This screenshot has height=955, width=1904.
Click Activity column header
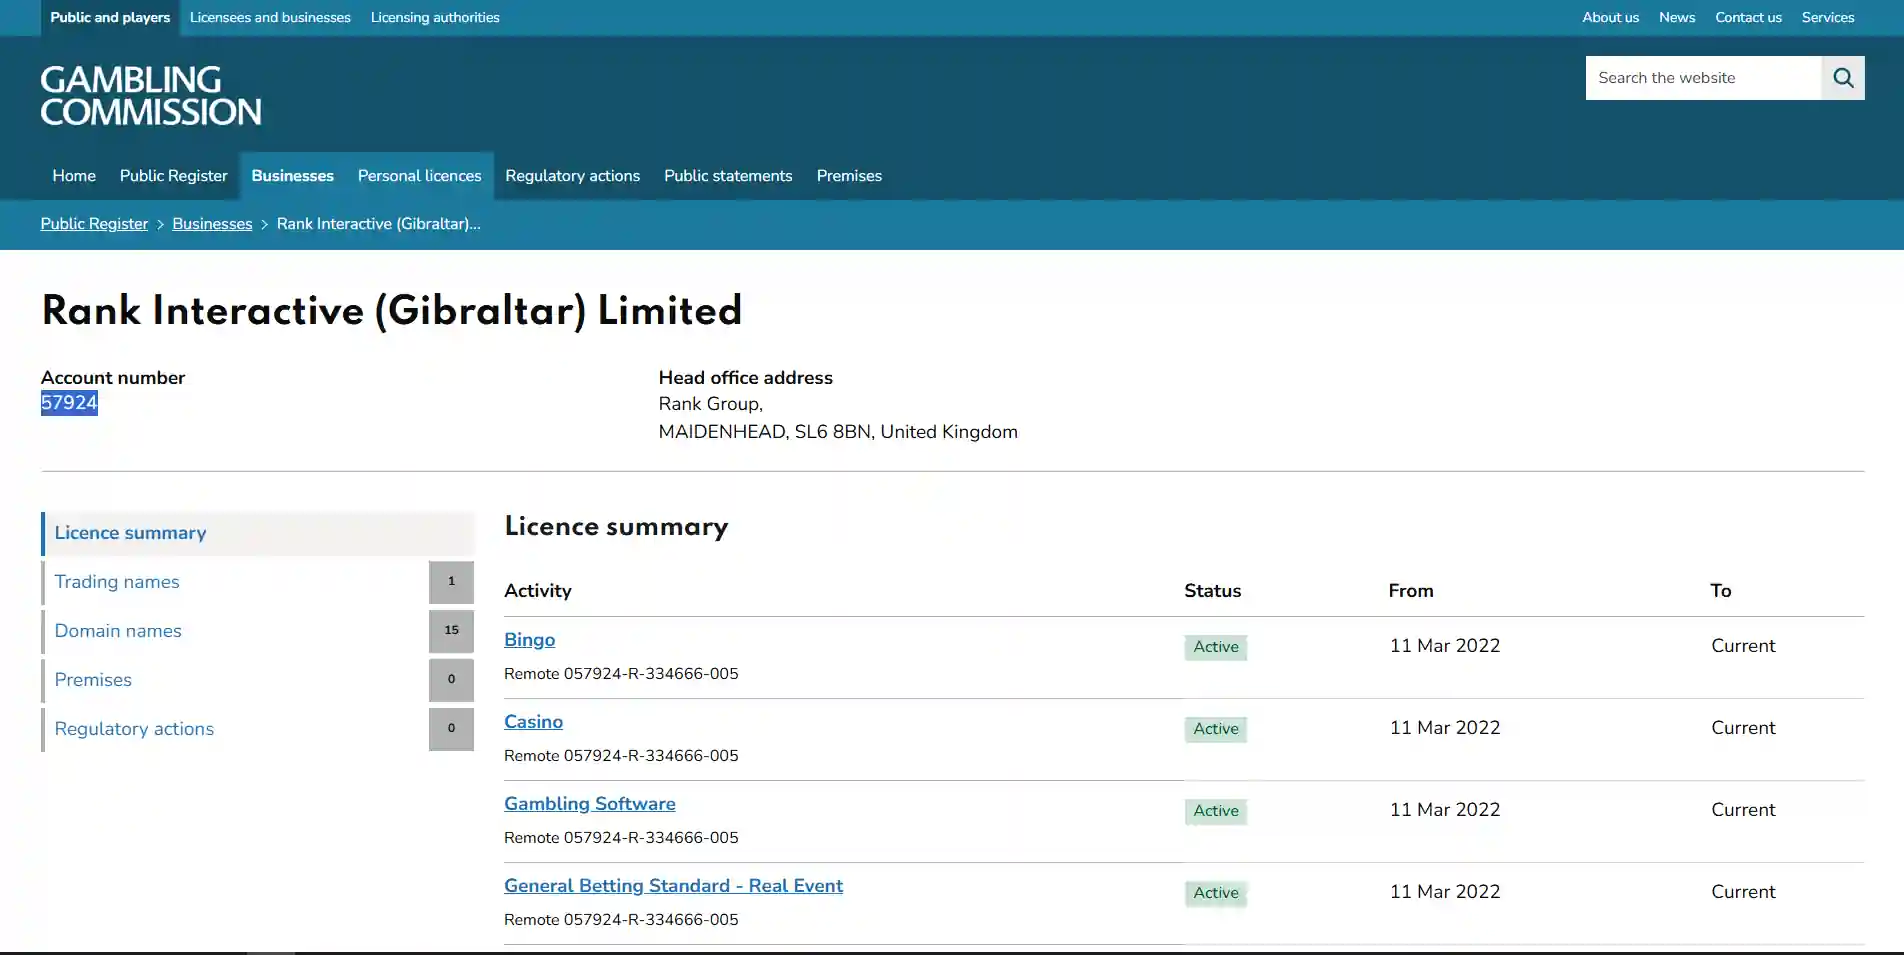(538, 591)
